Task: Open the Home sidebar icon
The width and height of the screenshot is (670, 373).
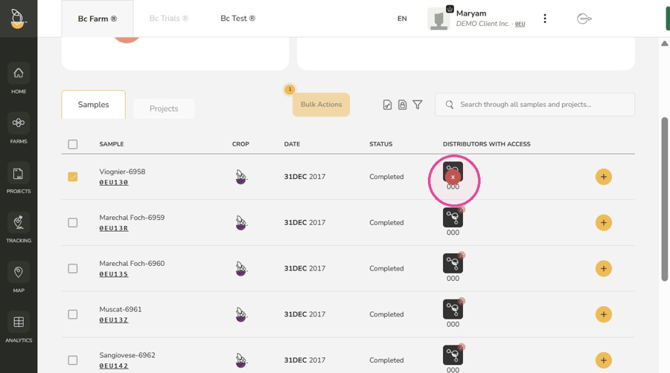Action: click(18, 73)
